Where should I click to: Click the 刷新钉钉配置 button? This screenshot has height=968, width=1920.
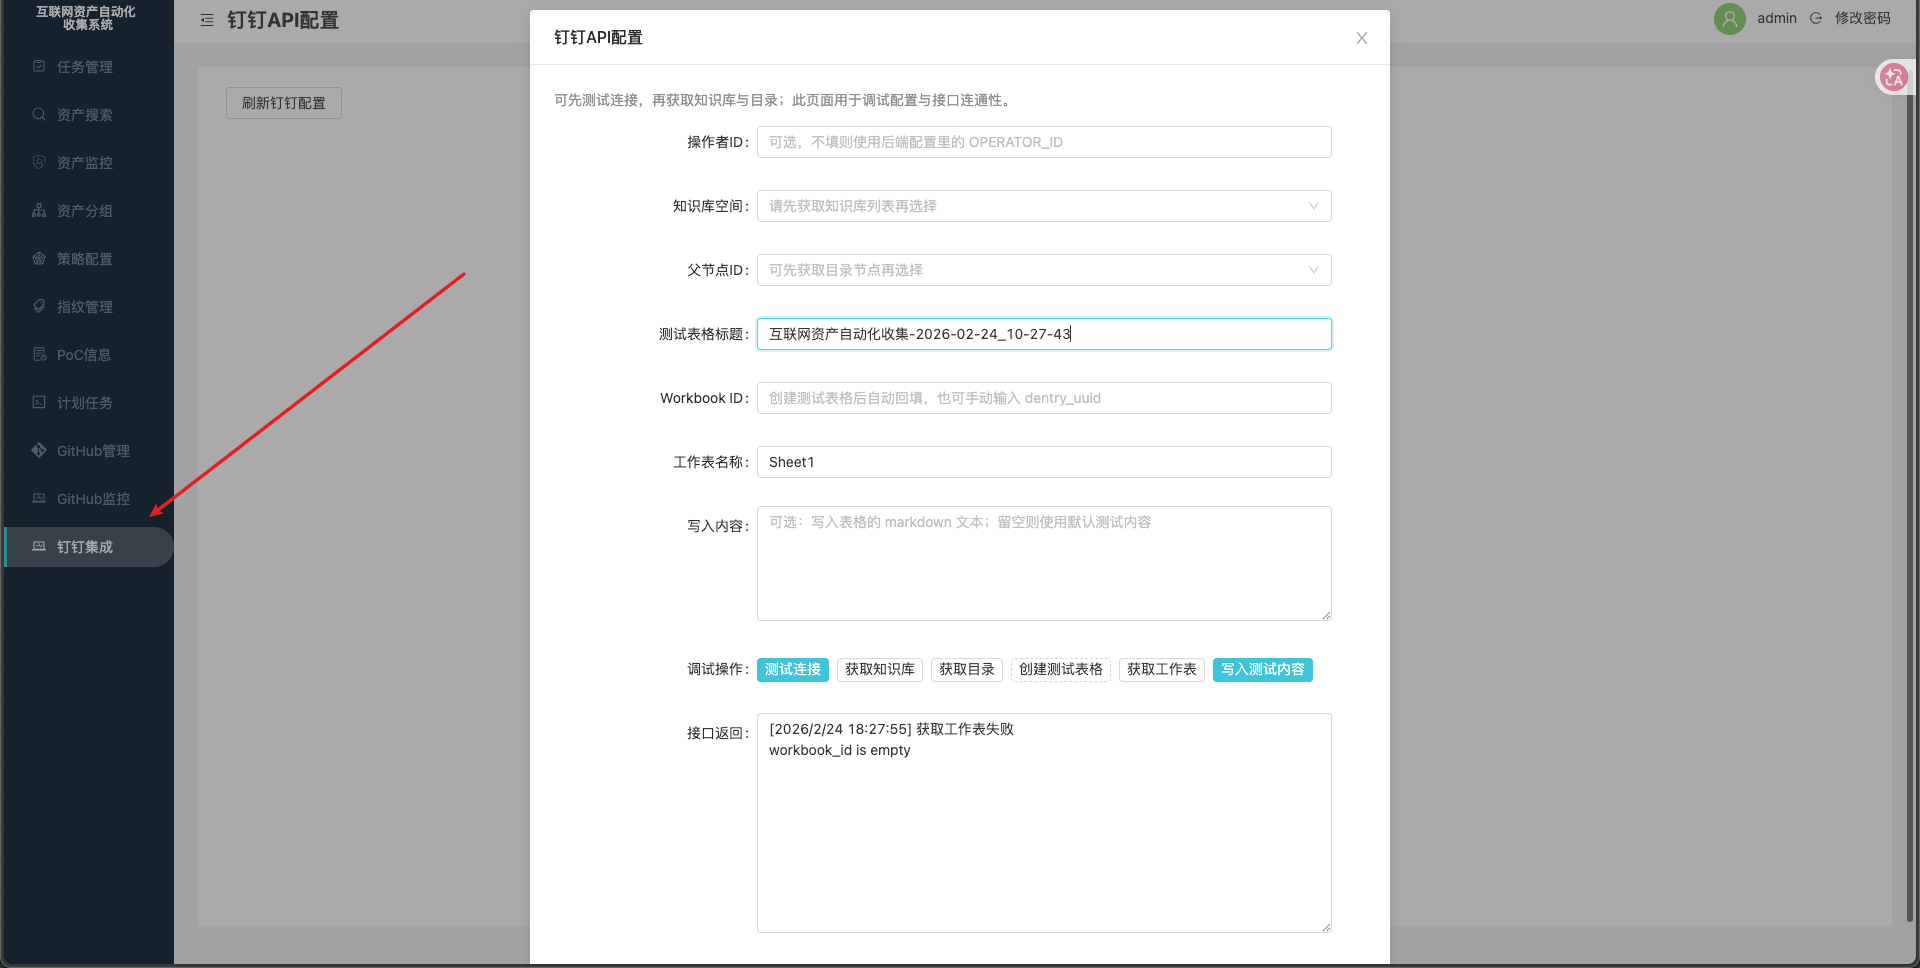point(284,103)
